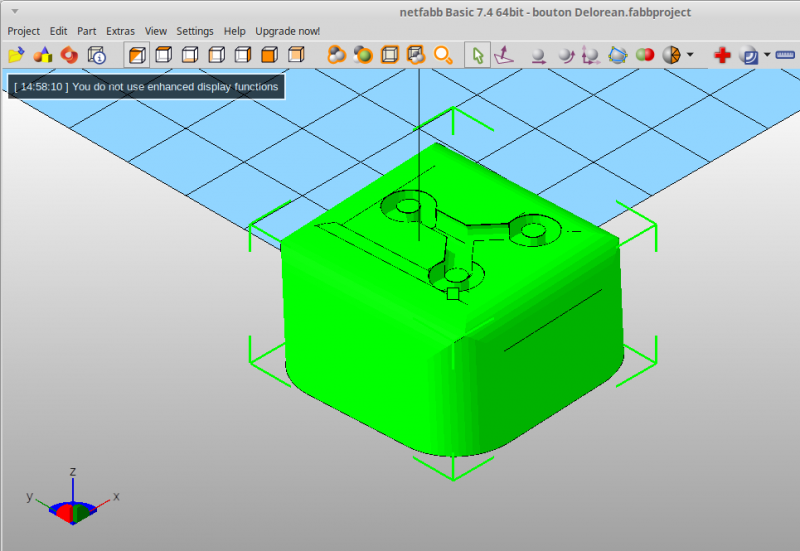Click the enhanced display functions notification
This screenshot has height=551, width=800.
click(146, 87)
